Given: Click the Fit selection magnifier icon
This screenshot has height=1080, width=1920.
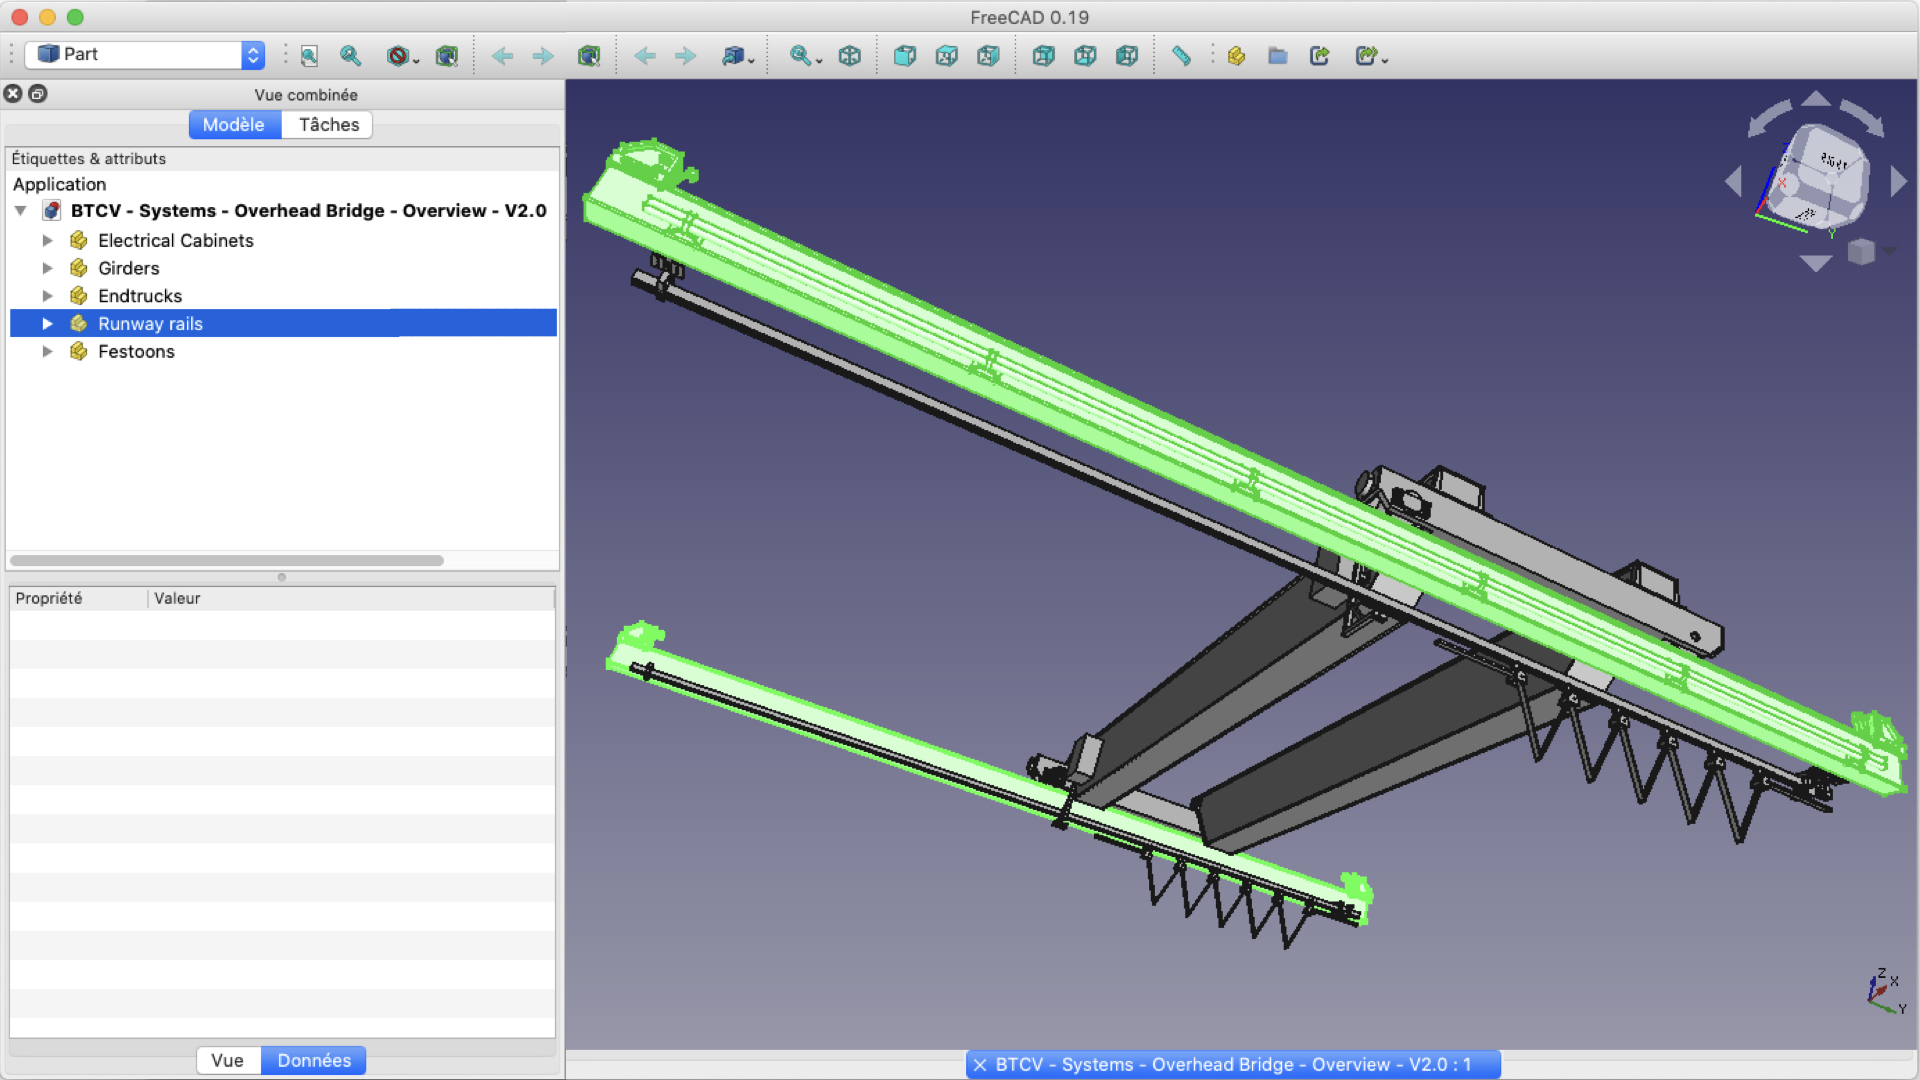Looking at the screenshot, I should 350,56.
